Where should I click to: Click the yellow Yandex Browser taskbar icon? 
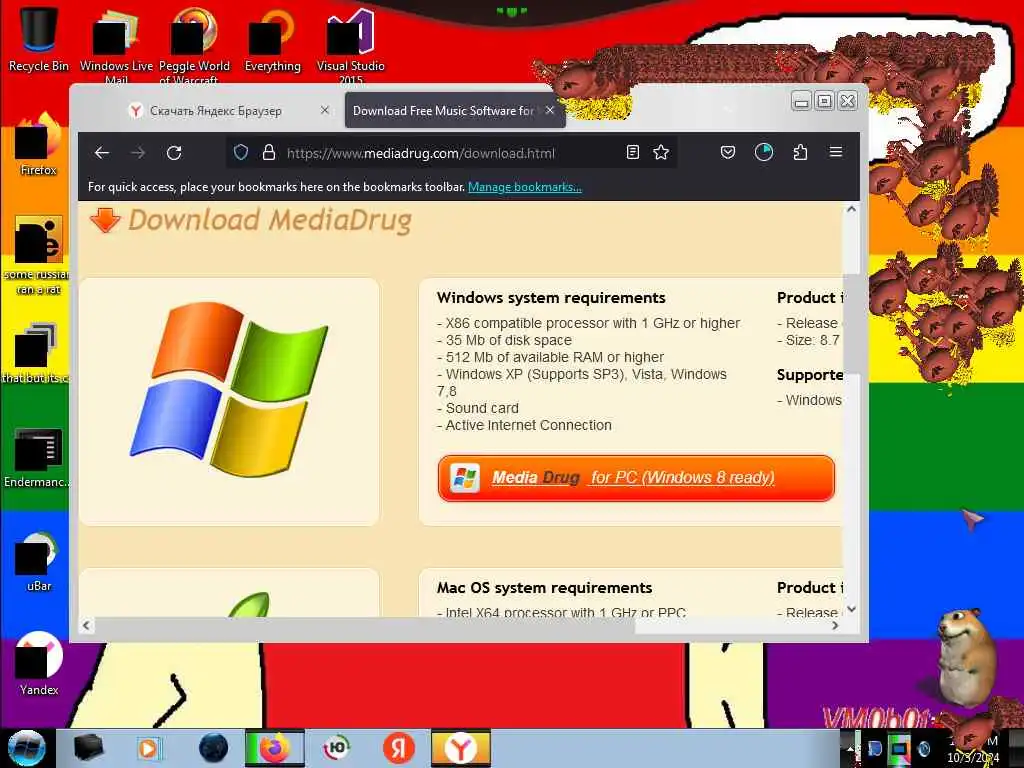(x=460, y=748)
